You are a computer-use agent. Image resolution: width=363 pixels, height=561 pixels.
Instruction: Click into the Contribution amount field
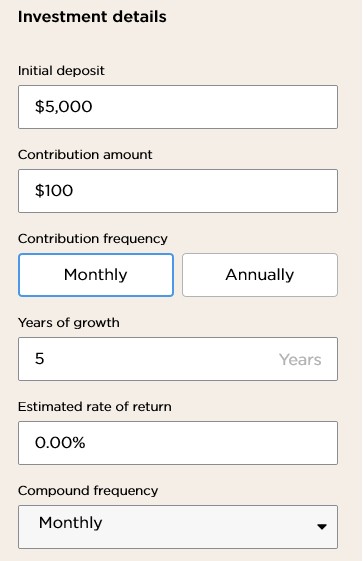point(178,191)
